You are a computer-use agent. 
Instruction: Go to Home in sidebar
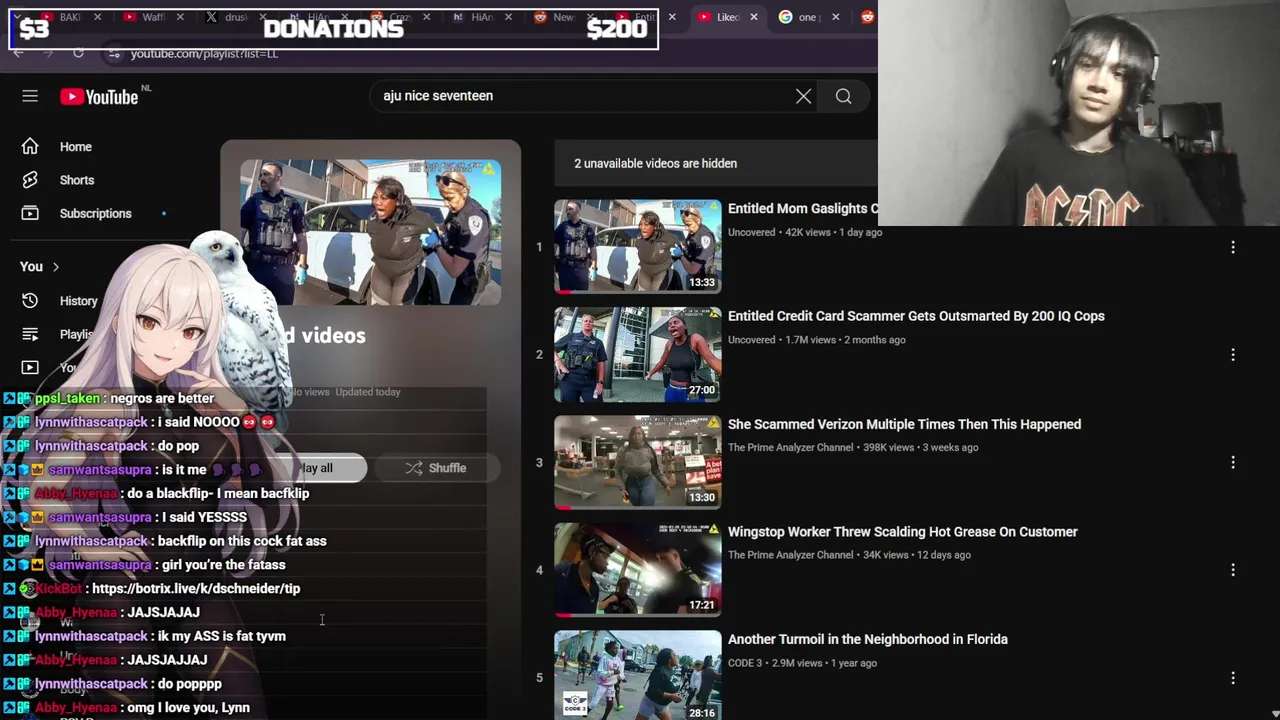tap(75, 147)
